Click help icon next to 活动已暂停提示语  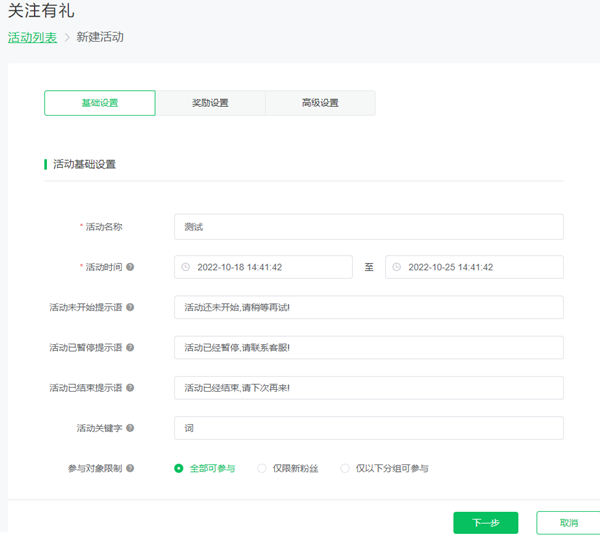pos(130,347)
